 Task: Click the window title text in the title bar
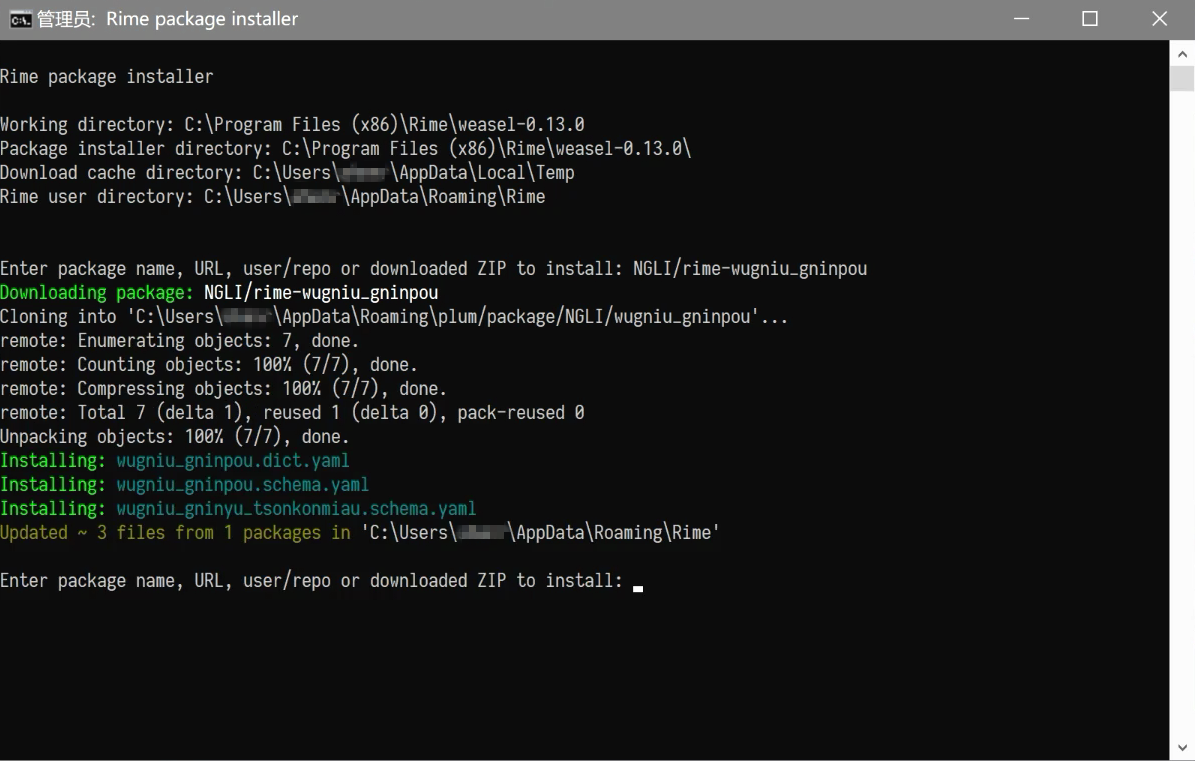pyautogui.click(x=168, y=19)
